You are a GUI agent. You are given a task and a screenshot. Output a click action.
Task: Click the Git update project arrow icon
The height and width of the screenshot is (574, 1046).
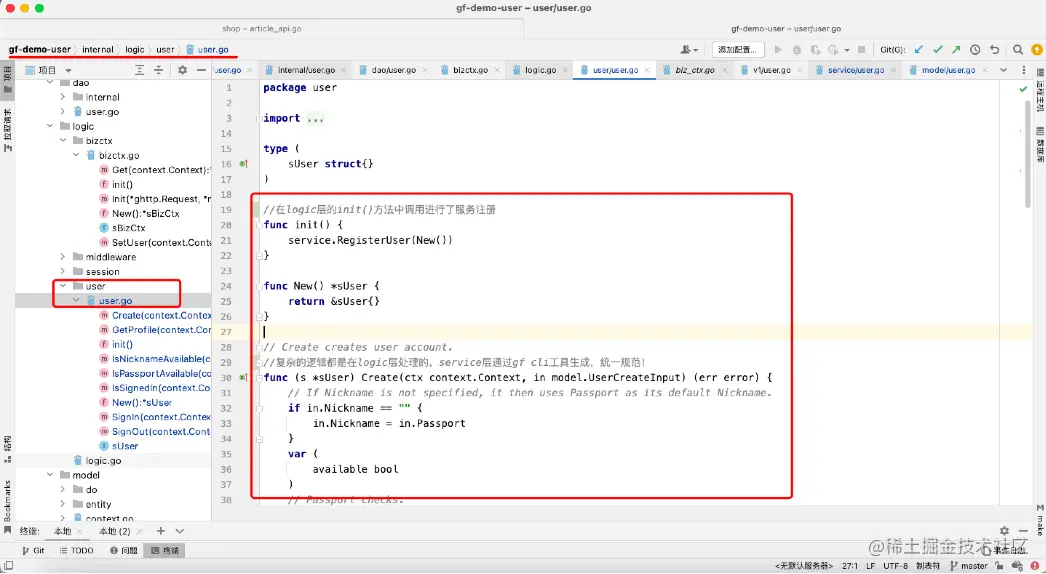pos(919,49)
